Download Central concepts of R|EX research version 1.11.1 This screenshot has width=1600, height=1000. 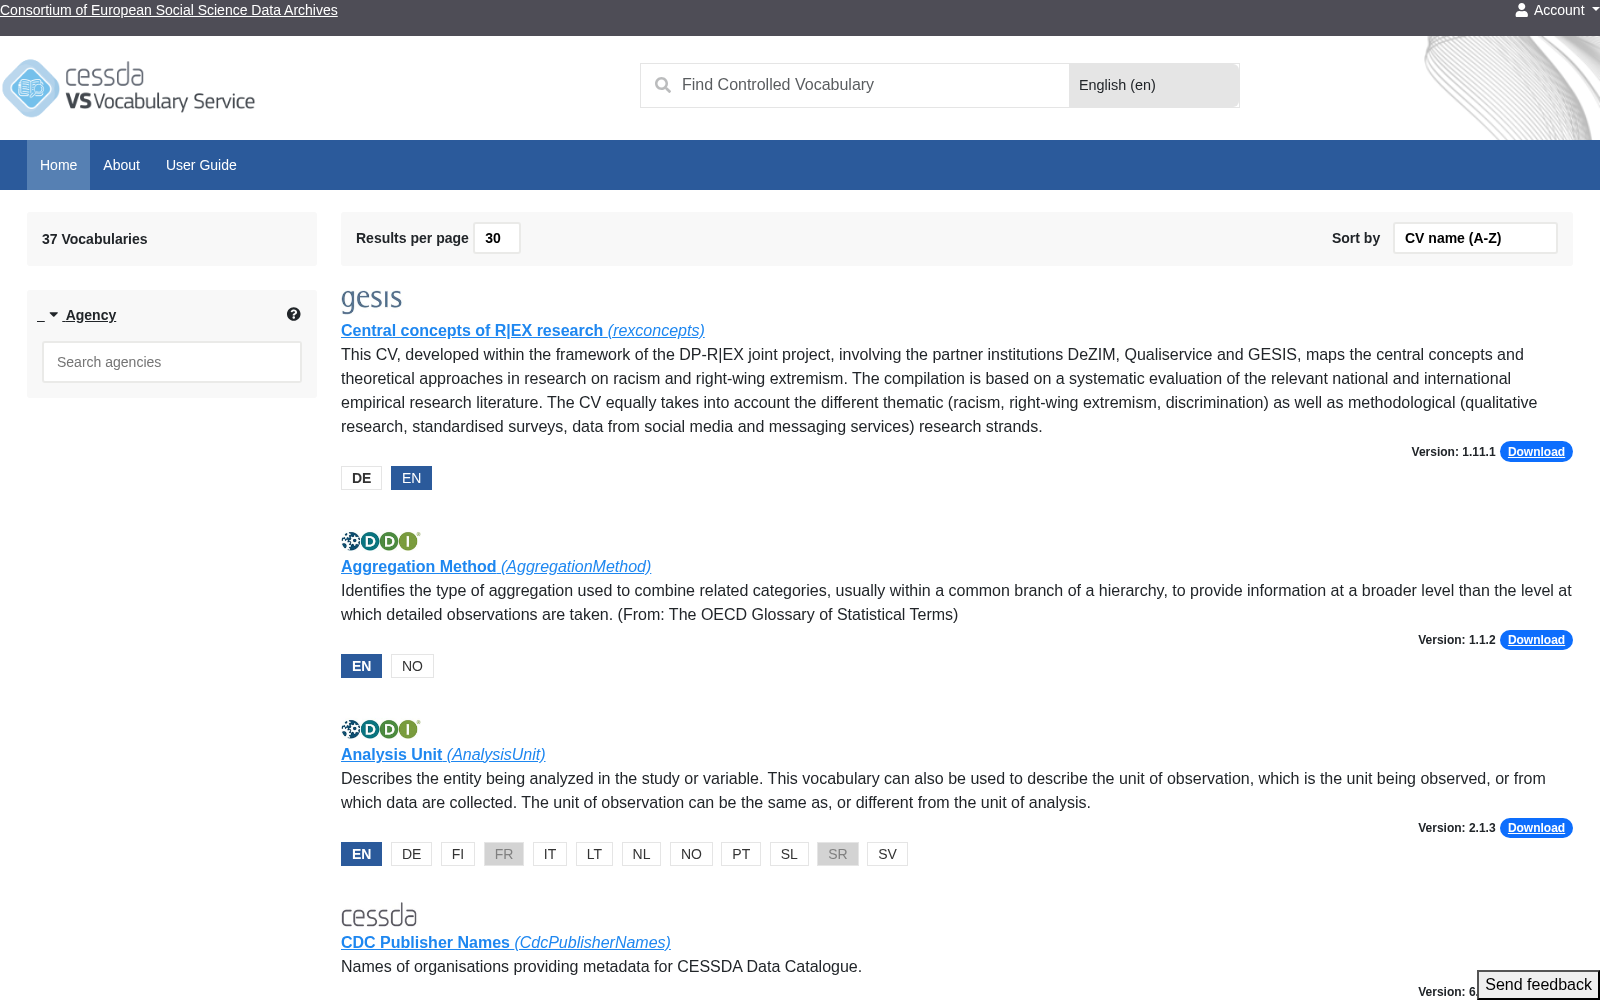[1536, 452]
